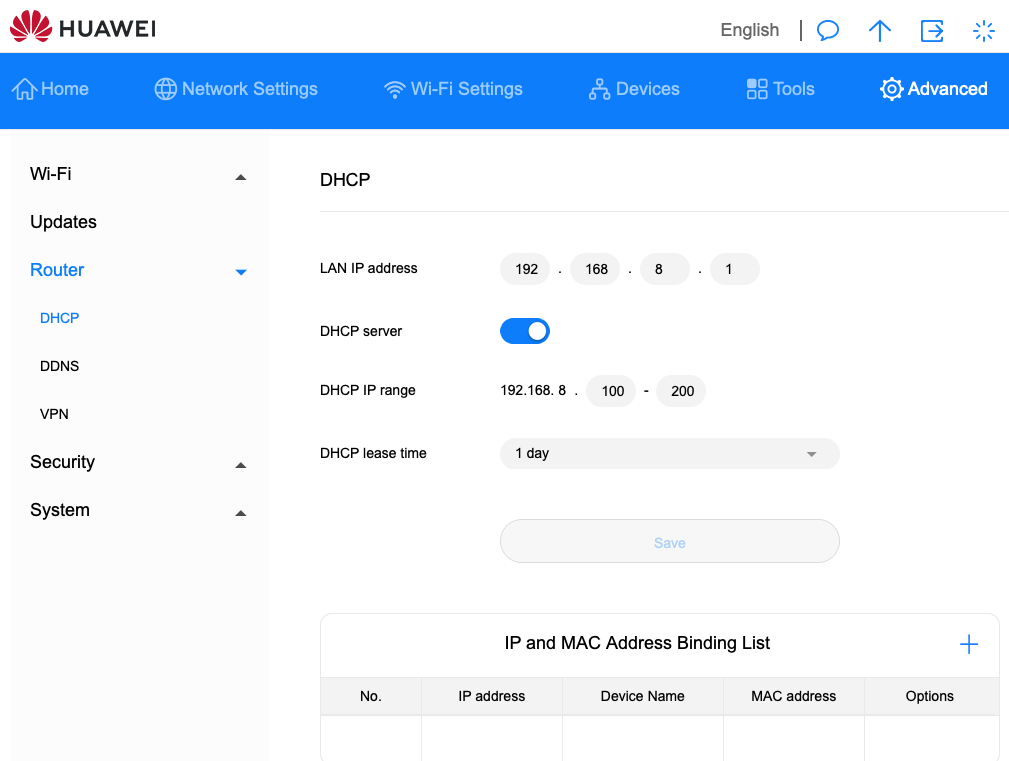Screen dimensions: 1009x761
Task: Open the Tools tab
Action: [781, 89]
